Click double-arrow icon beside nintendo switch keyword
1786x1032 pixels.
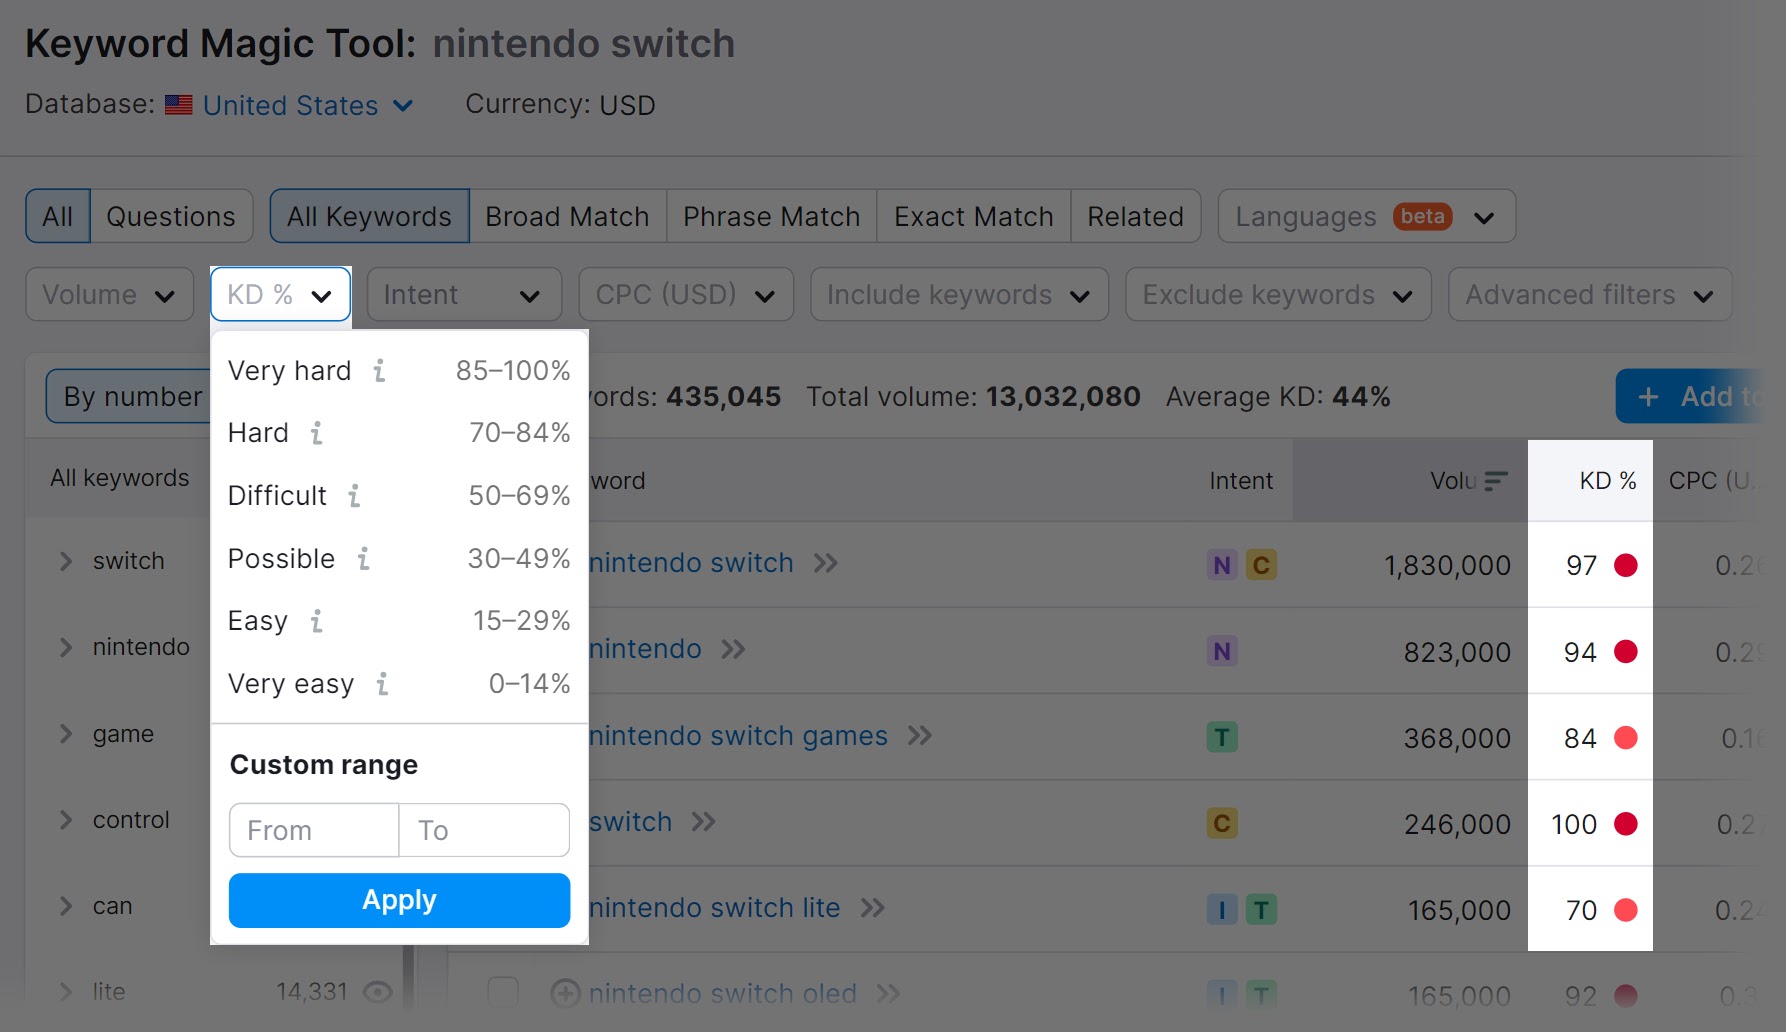click(825, 563)
